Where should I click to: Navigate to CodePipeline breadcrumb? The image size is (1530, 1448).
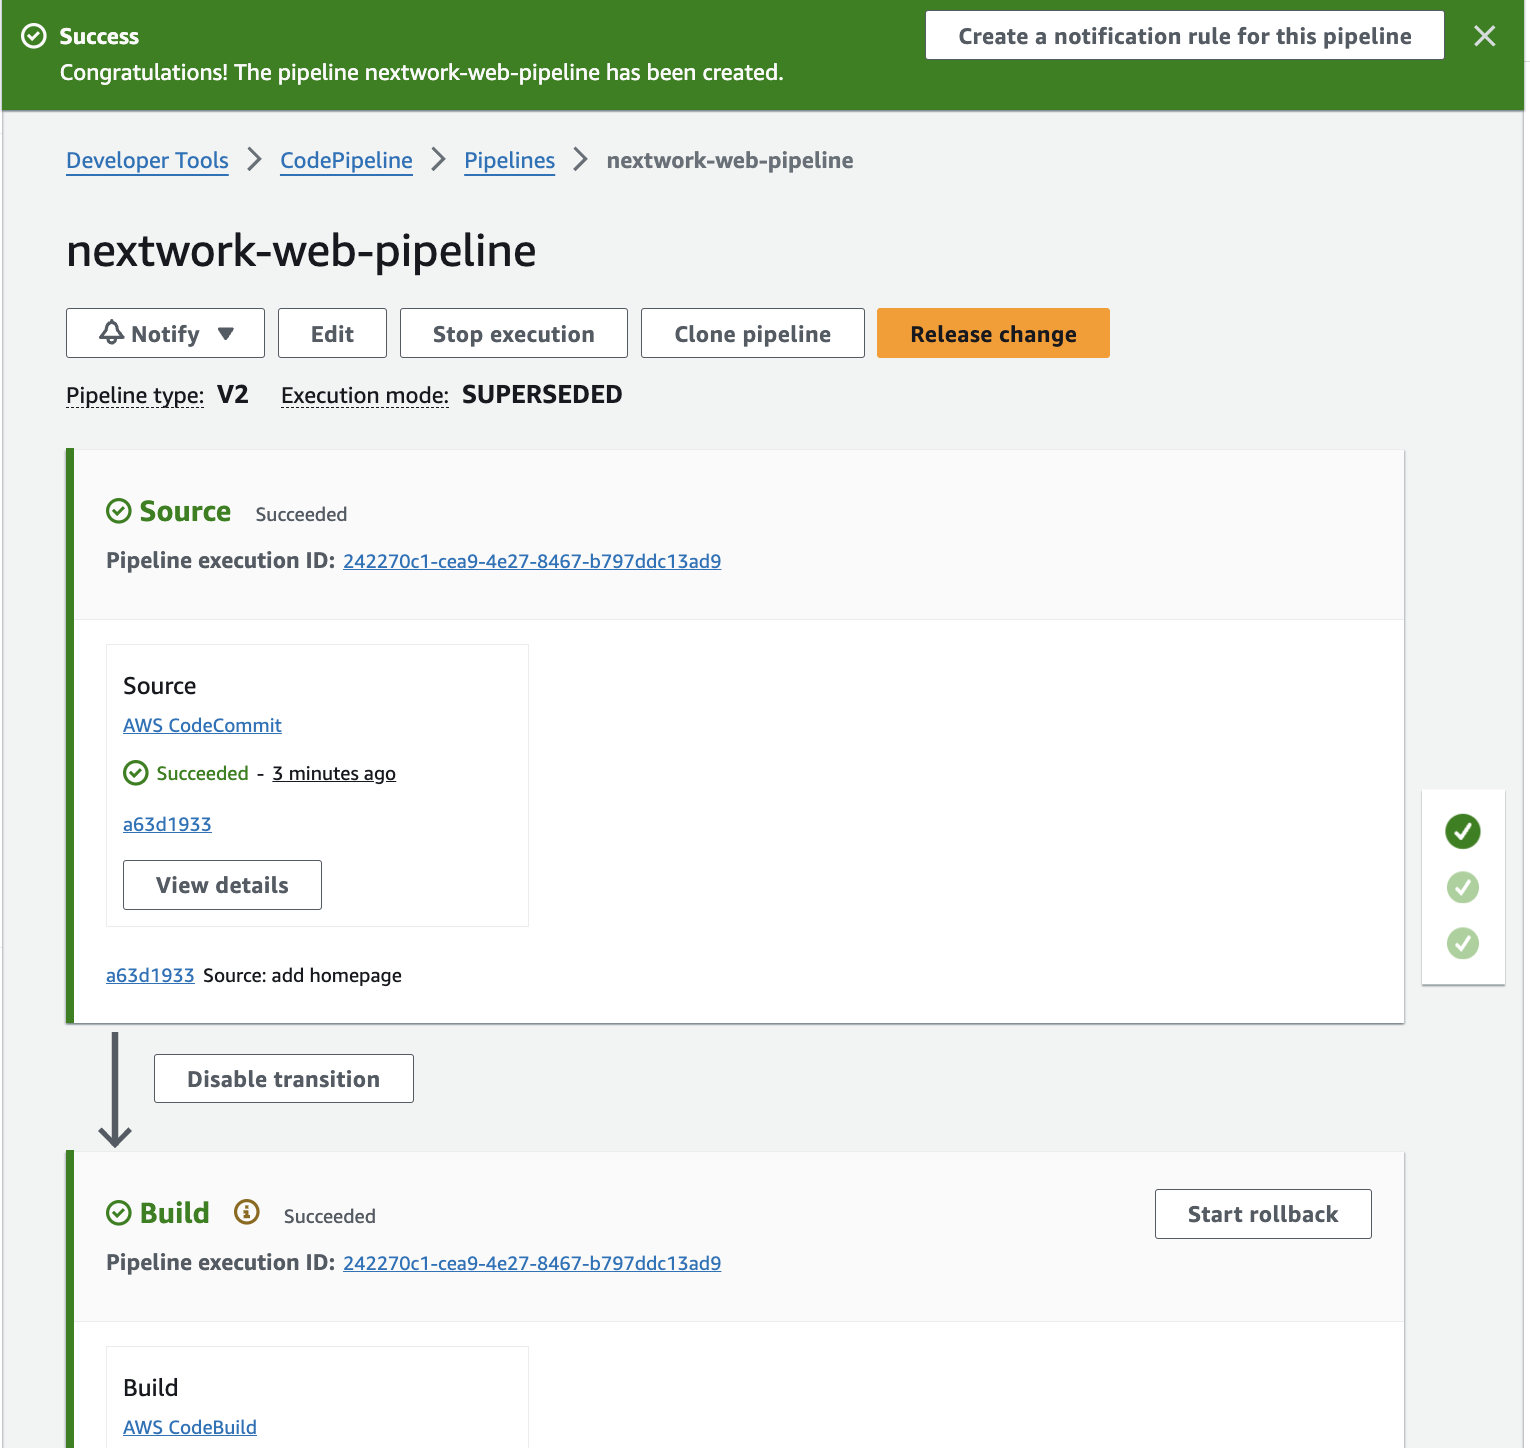pos(346,160)
